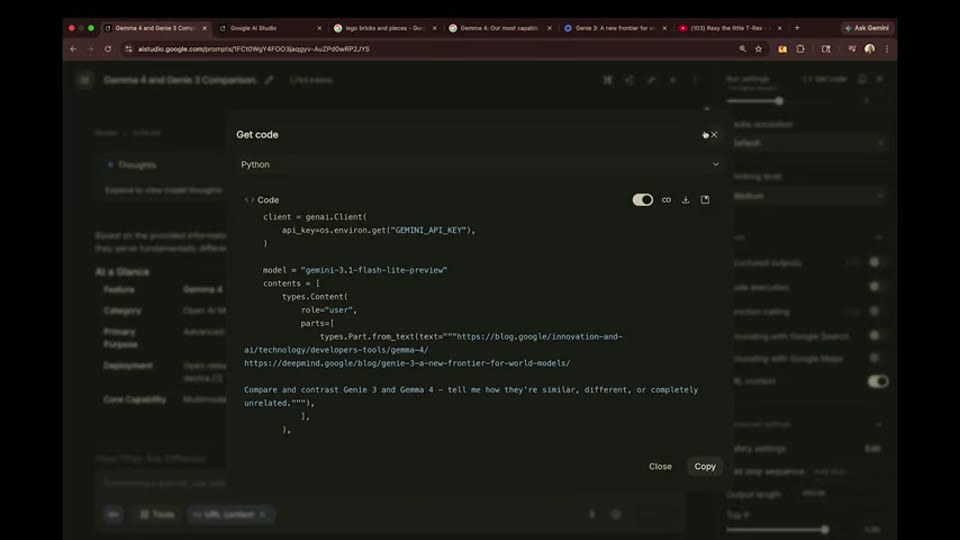Screen dimensions: 960x540
Task: Click the Colab link icon in code header
Action: [666, 200]
